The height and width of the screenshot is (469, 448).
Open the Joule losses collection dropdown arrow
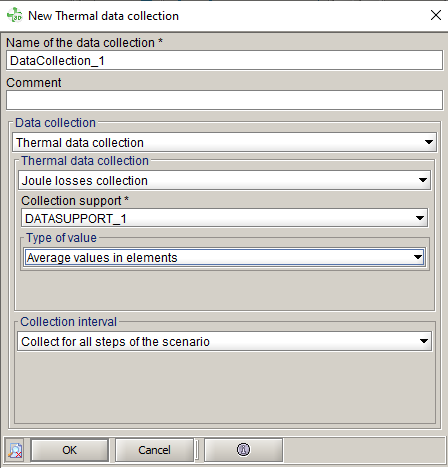[x=423, y=180]
